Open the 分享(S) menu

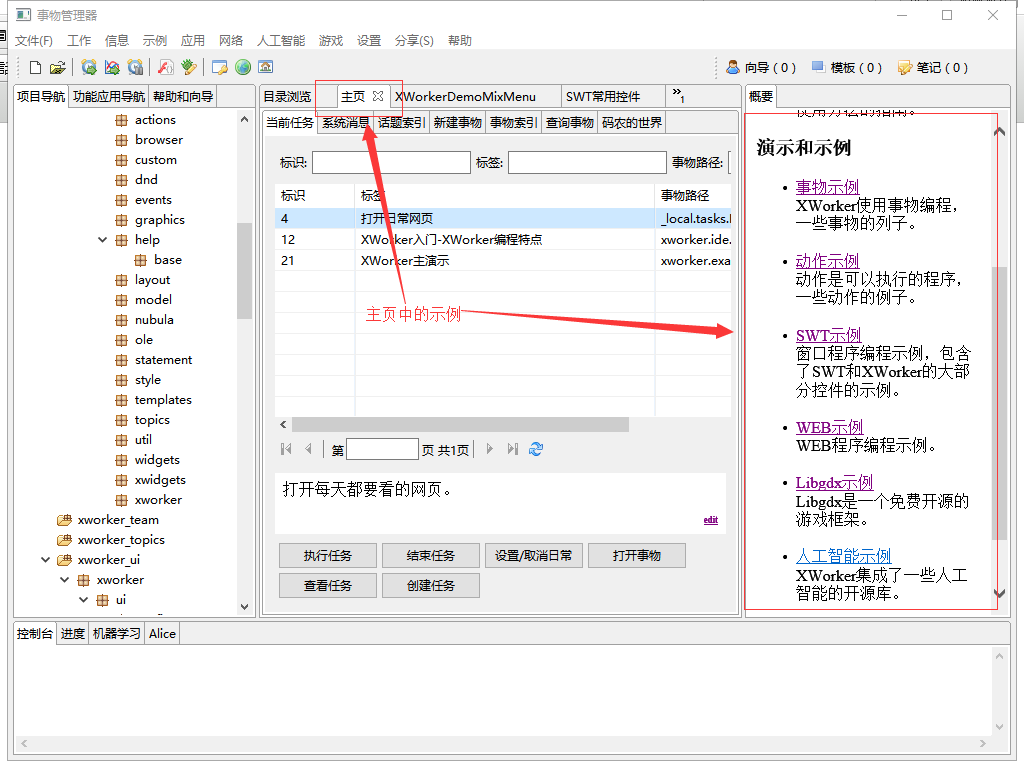pos(414,40)
